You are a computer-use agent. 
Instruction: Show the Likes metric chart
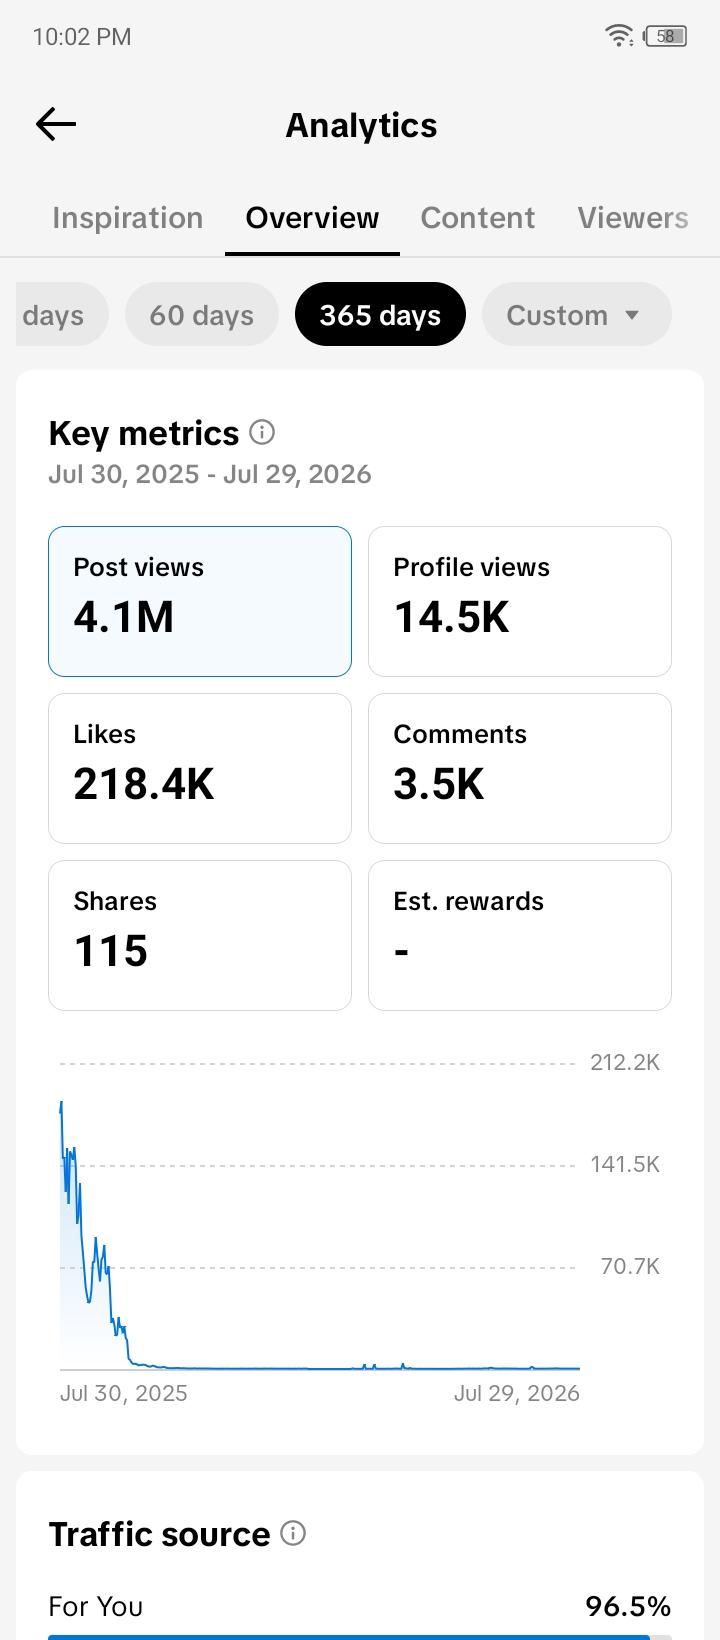(200, 768)
